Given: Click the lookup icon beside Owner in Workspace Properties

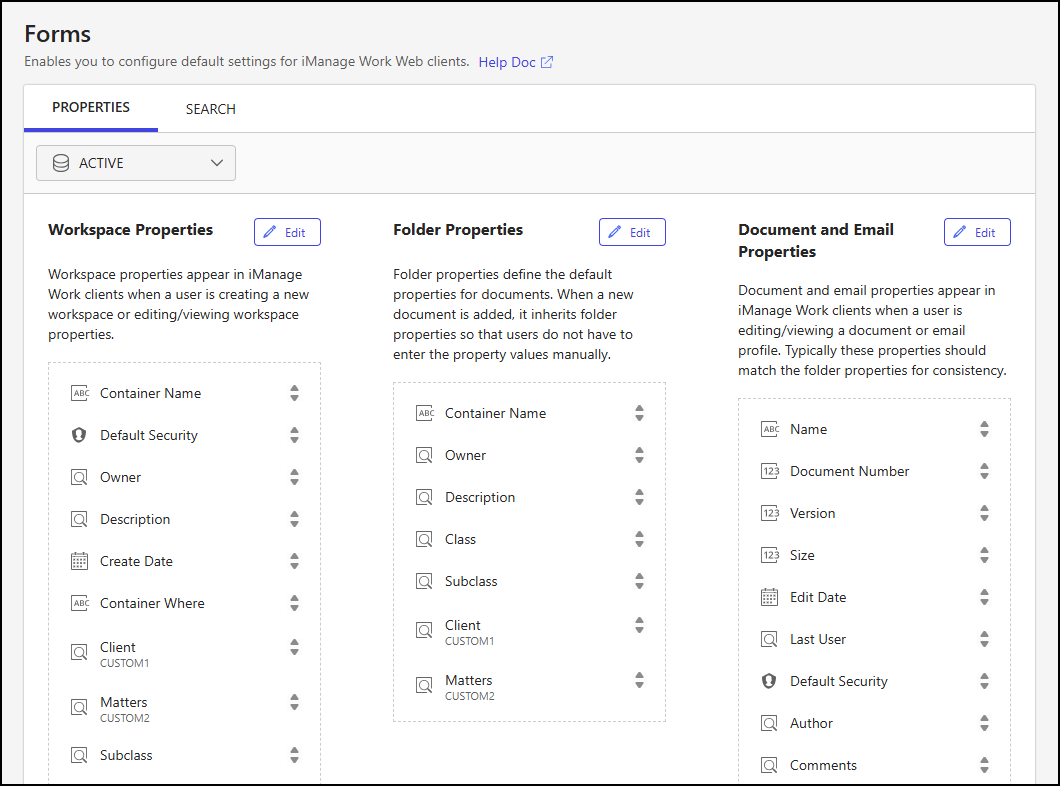Looking at the screenshot, I should (x=79, y=477).
